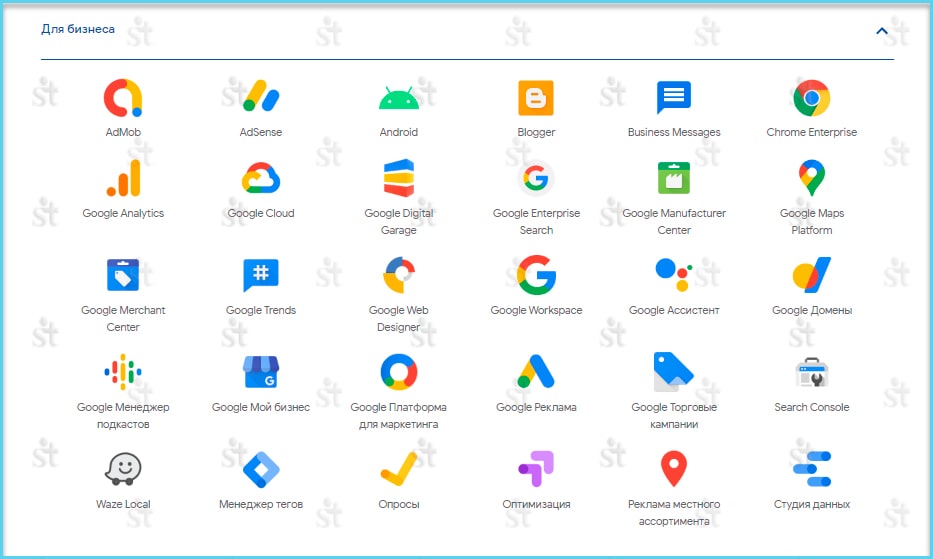Click the Waze Local smiley icon

tap(123, 469)
